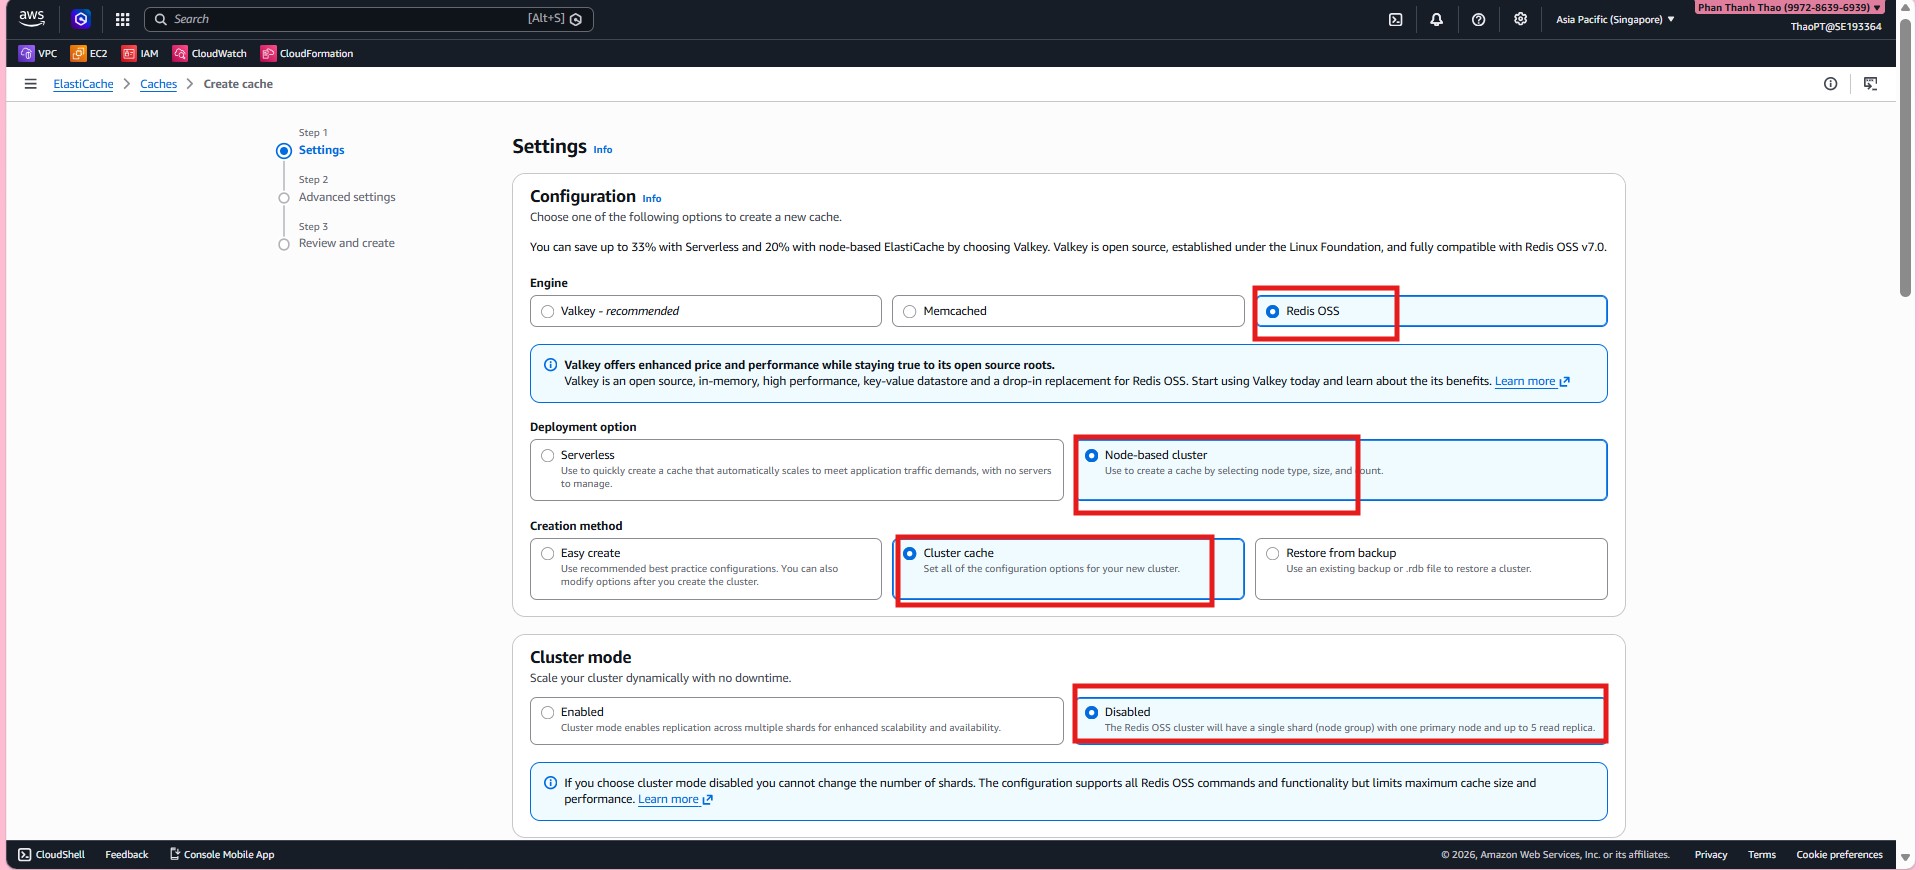Open Learn more link about cluster mode

(675, 799)
